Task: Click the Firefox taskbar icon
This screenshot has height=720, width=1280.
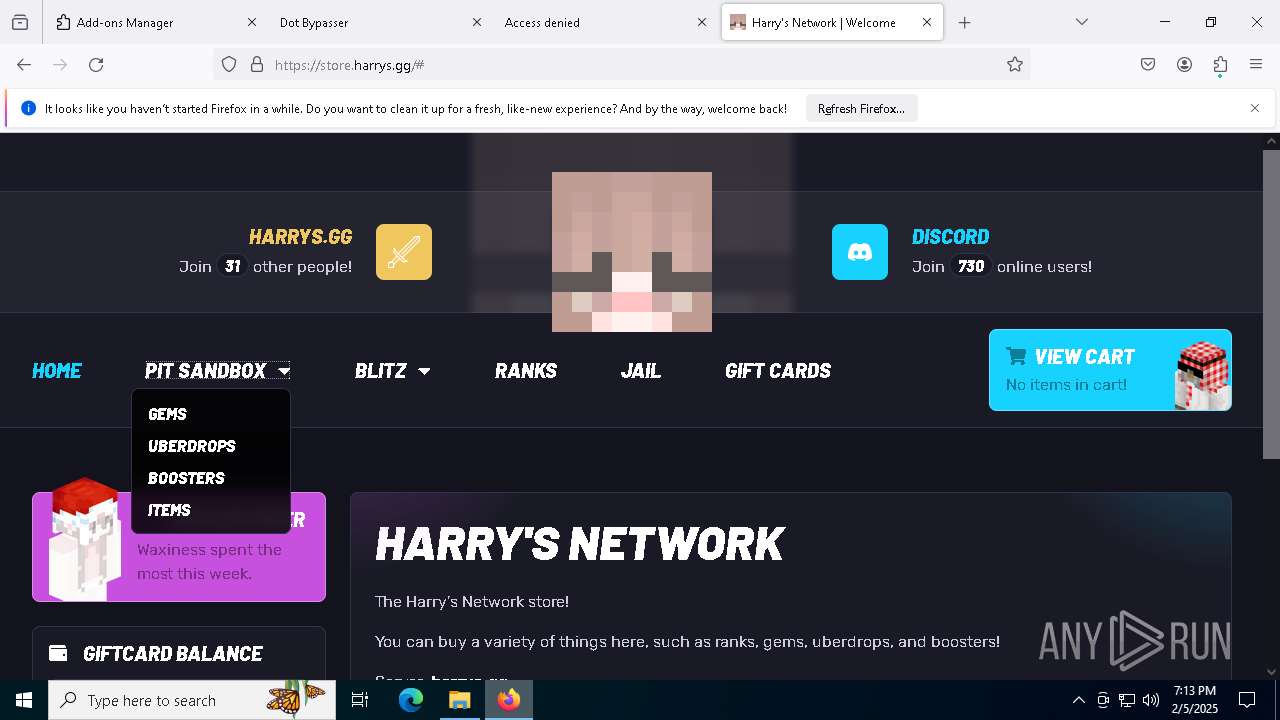Action: pyautogui.click(x=509, y=700)
